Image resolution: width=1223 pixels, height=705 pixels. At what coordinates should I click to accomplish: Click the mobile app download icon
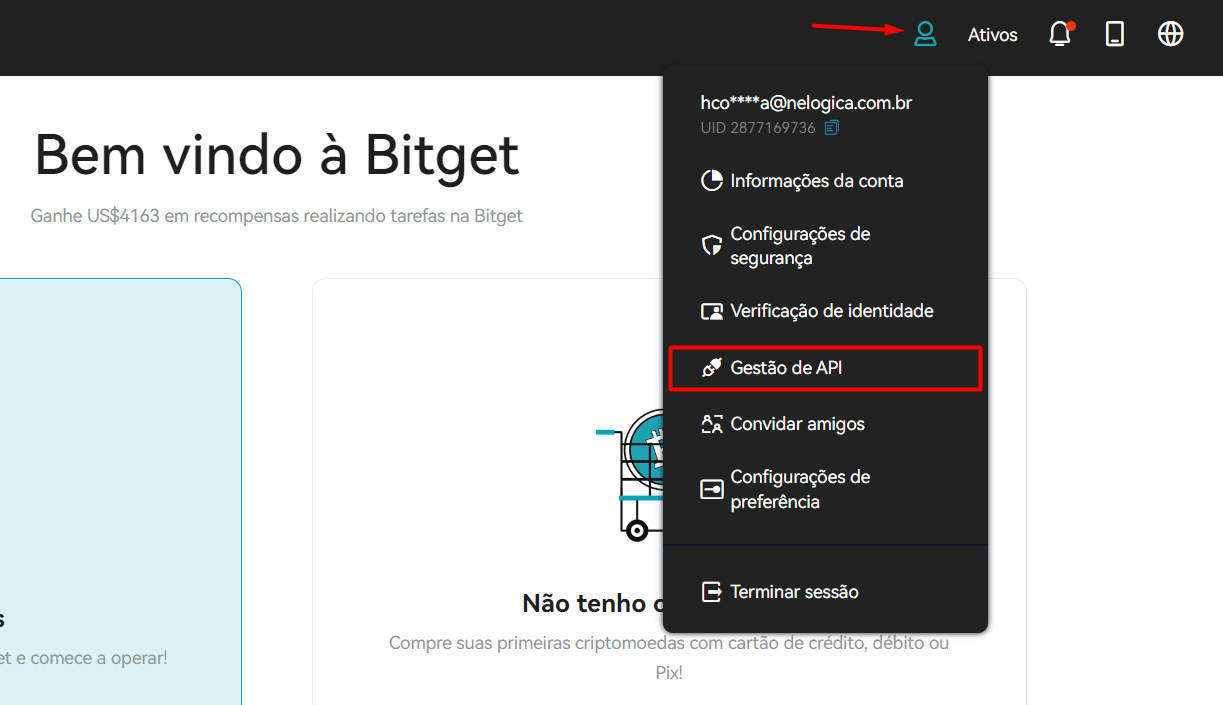pyautogui.click(x=1115, y=34)
